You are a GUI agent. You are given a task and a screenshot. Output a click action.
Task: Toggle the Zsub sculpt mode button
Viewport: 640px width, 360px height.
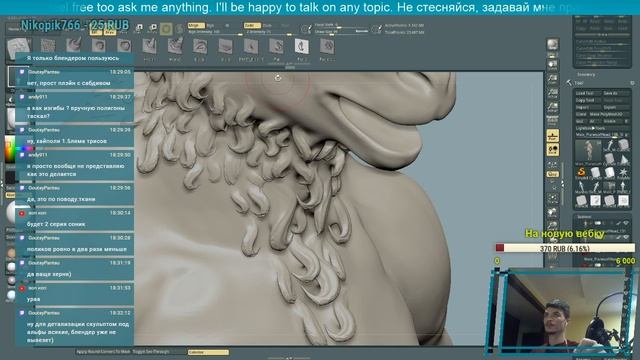(x=268, y=25)
